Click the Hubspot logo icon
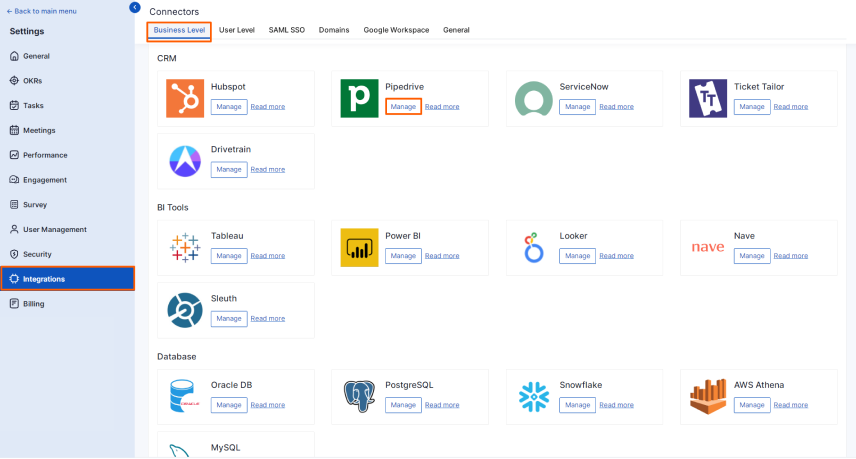Screen dimensions: 856x459 pyautogui.click(x=185, y=98)
